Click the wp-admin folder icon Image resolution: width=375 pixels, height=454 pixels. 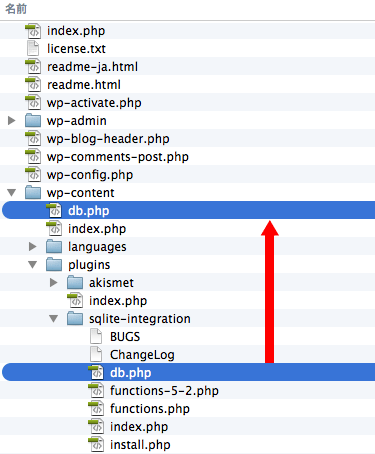pos(33,121)
